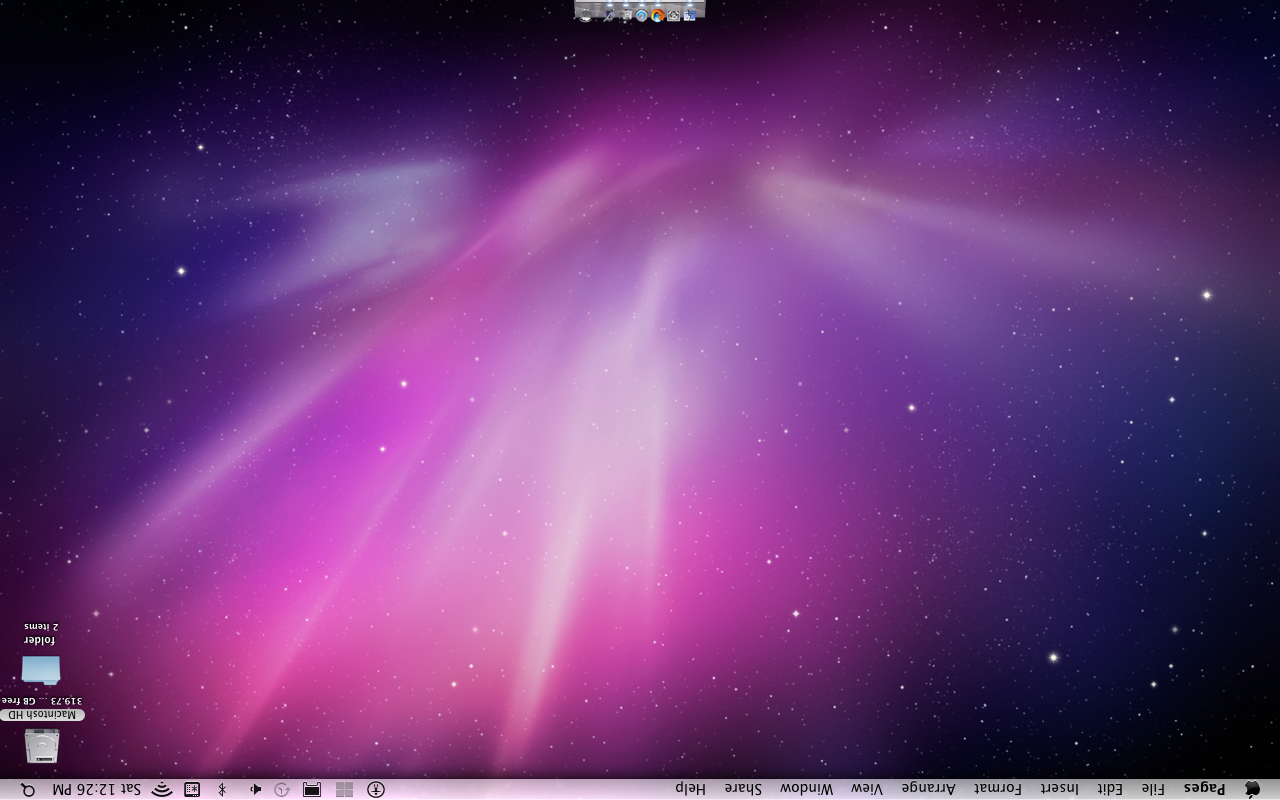Click the Spaces grid icon in menu bar
1280x800 pixels.
[344, 789]
